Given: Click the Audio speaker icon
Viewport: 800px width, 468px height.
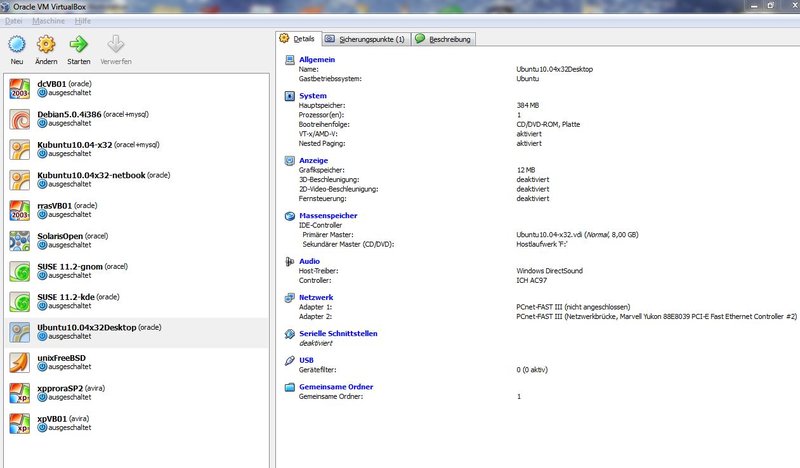Looking at the screenshot, I should point(290,261).
